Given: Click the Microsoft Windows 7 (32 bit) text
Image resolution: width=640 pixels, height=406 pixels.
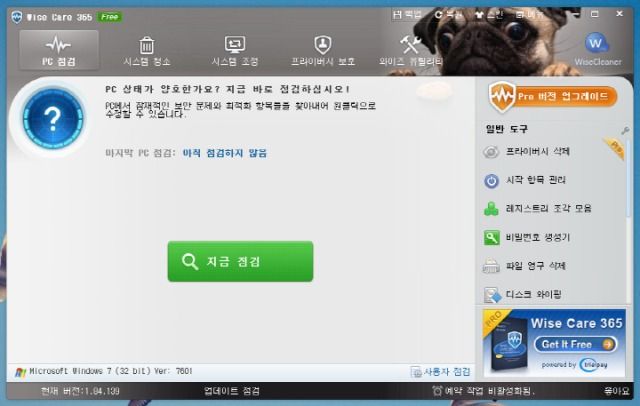Looking at the screenshot, I should pyautogui.click(x=110, y=371).
